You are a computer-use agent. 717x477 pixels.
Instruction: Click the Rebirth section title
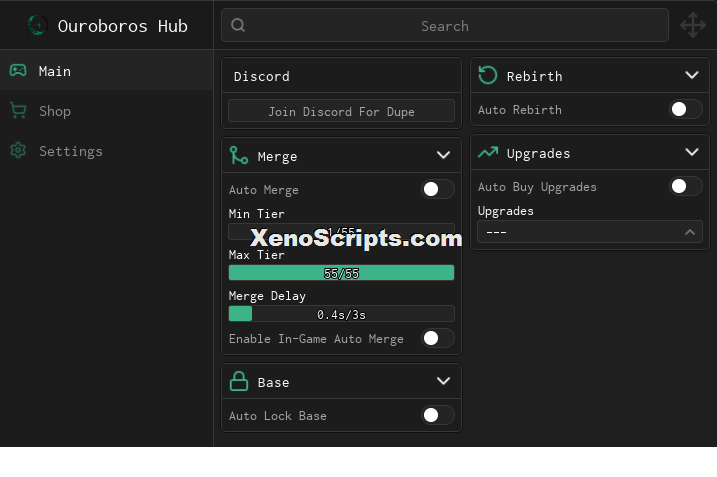point(535,76)
